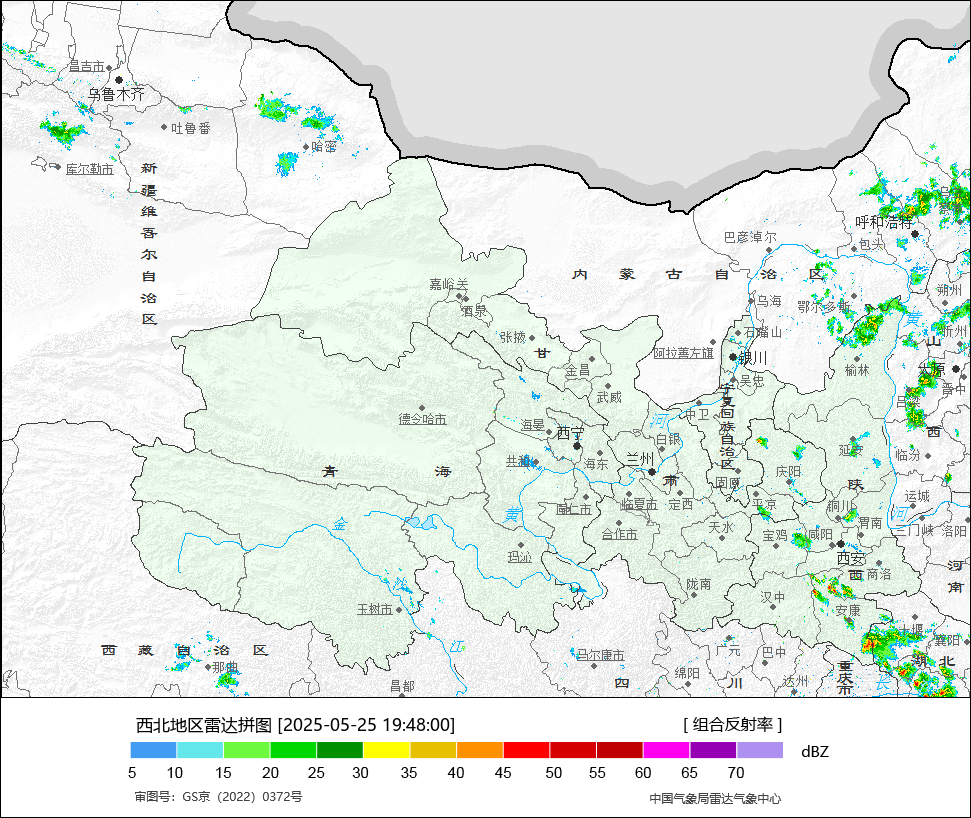The width and height of the screenshot is (971, 818).
Task: Click the 兰州 city marker dot
Action: (x=651, y=472)
